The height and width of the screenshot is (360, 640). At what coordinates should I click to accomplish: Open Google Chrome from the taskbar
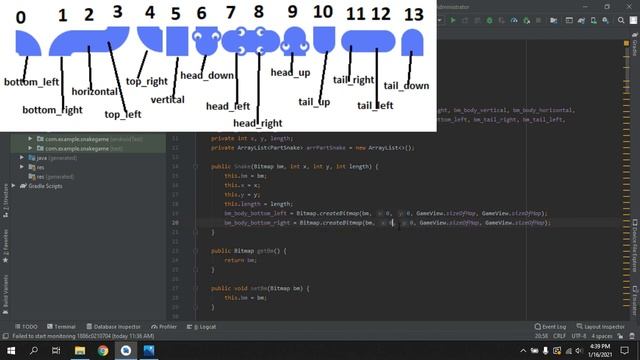click(x=103, y=351)
